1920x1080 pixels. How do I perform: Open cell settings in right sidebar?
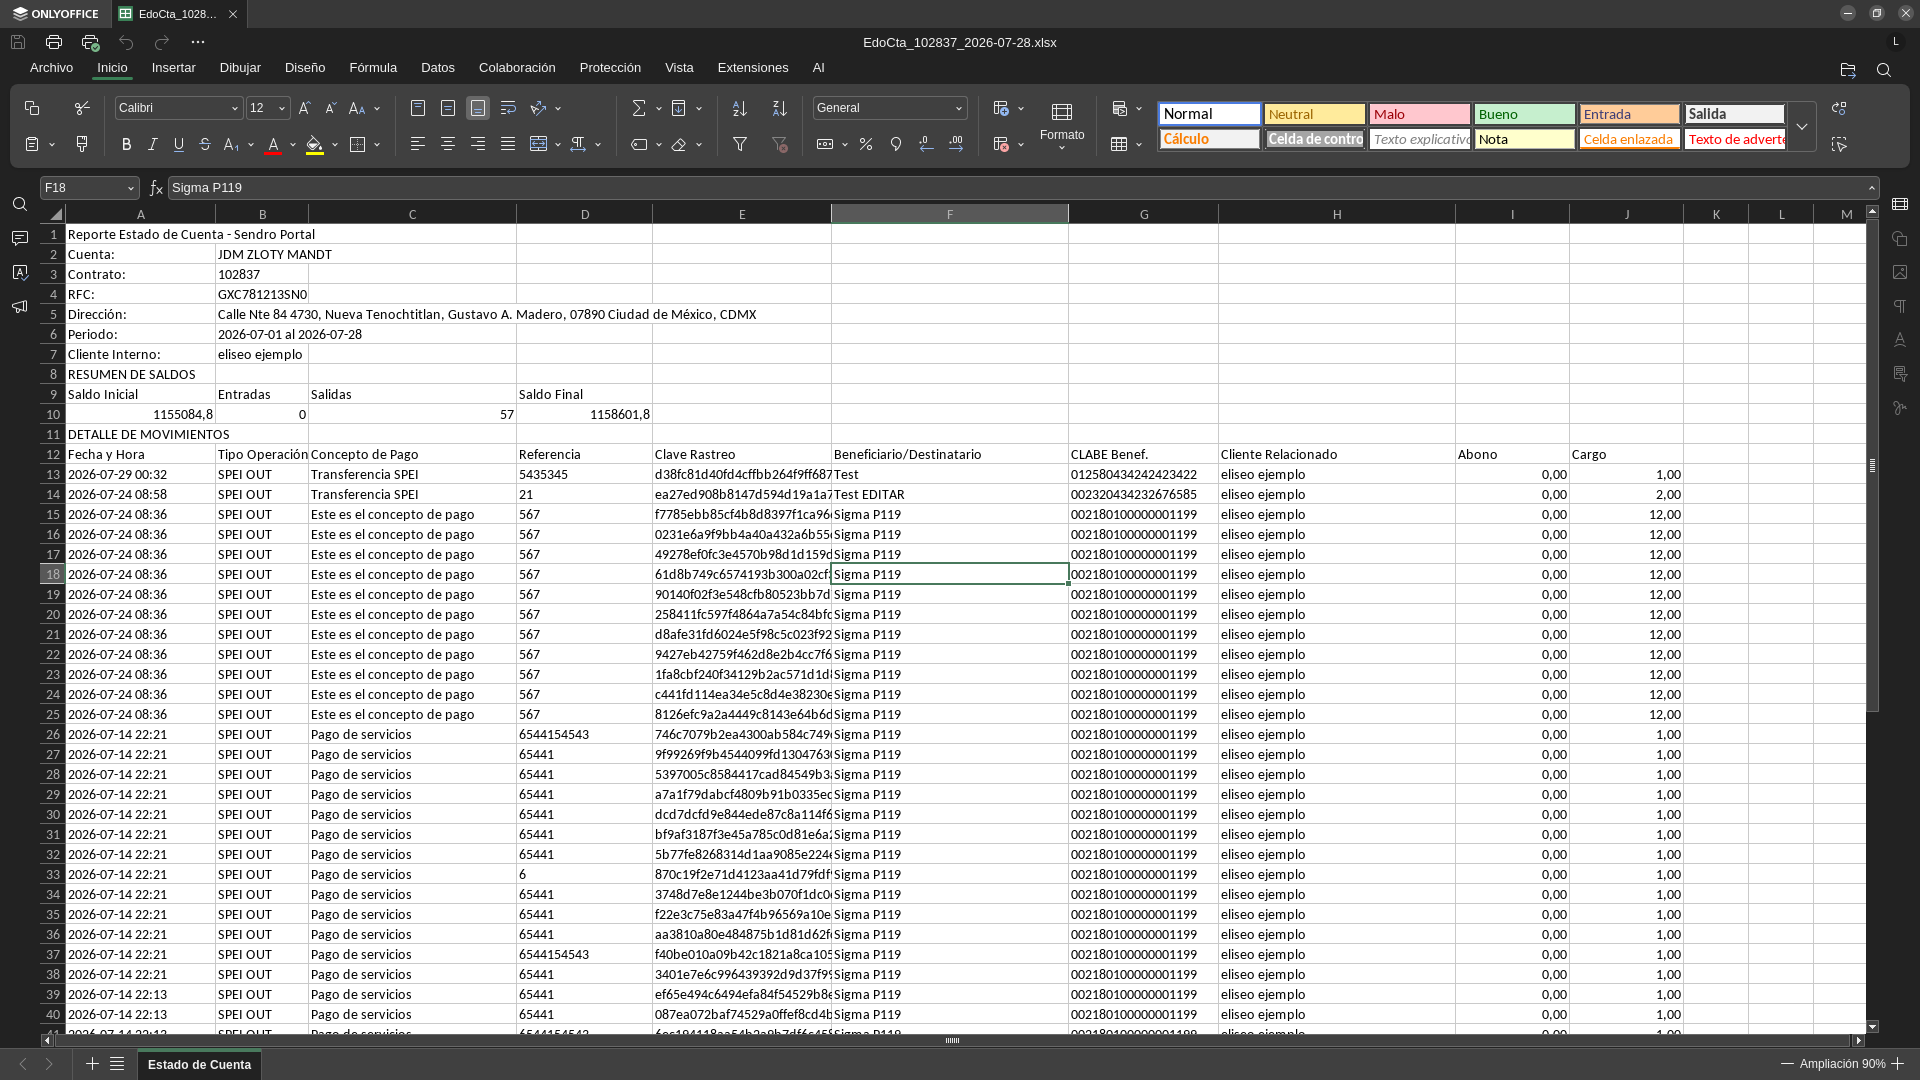point(1900,204)
